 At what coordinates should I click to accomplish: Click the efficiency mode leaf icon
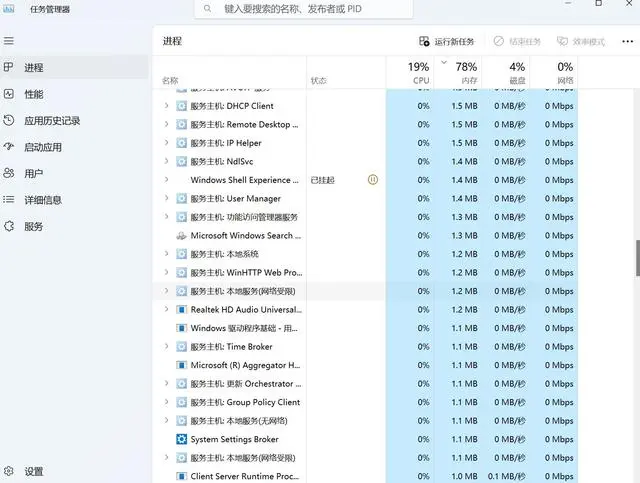click(x=562, y=41)
